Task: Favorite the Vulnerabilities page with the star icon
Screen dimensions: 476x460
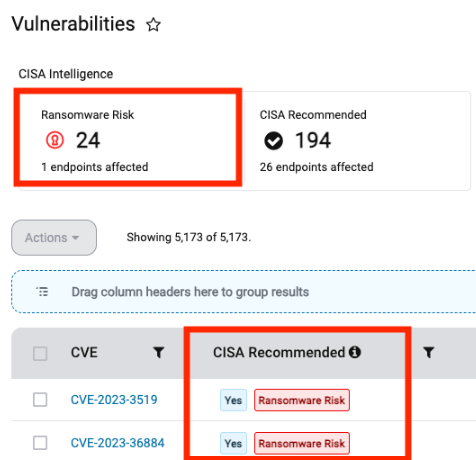Action: pos(153,25)
